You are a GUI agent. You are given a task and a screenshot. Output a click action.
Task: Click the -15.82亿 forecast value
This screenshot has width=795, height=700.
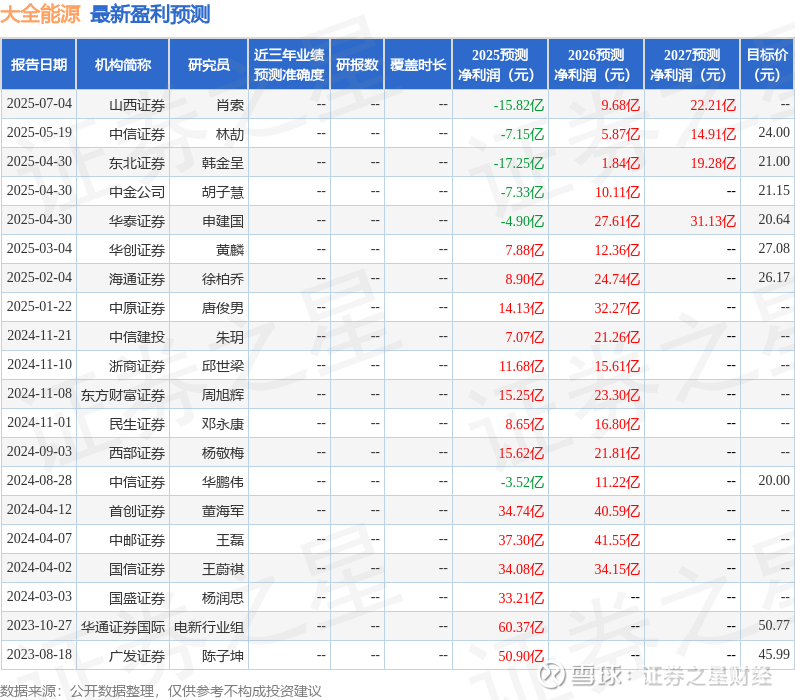click(x=519, y=105)
